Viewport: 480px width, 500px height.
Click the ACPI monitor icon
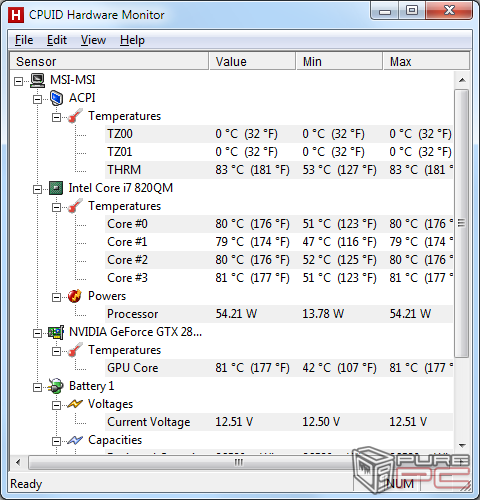point(56,98)
